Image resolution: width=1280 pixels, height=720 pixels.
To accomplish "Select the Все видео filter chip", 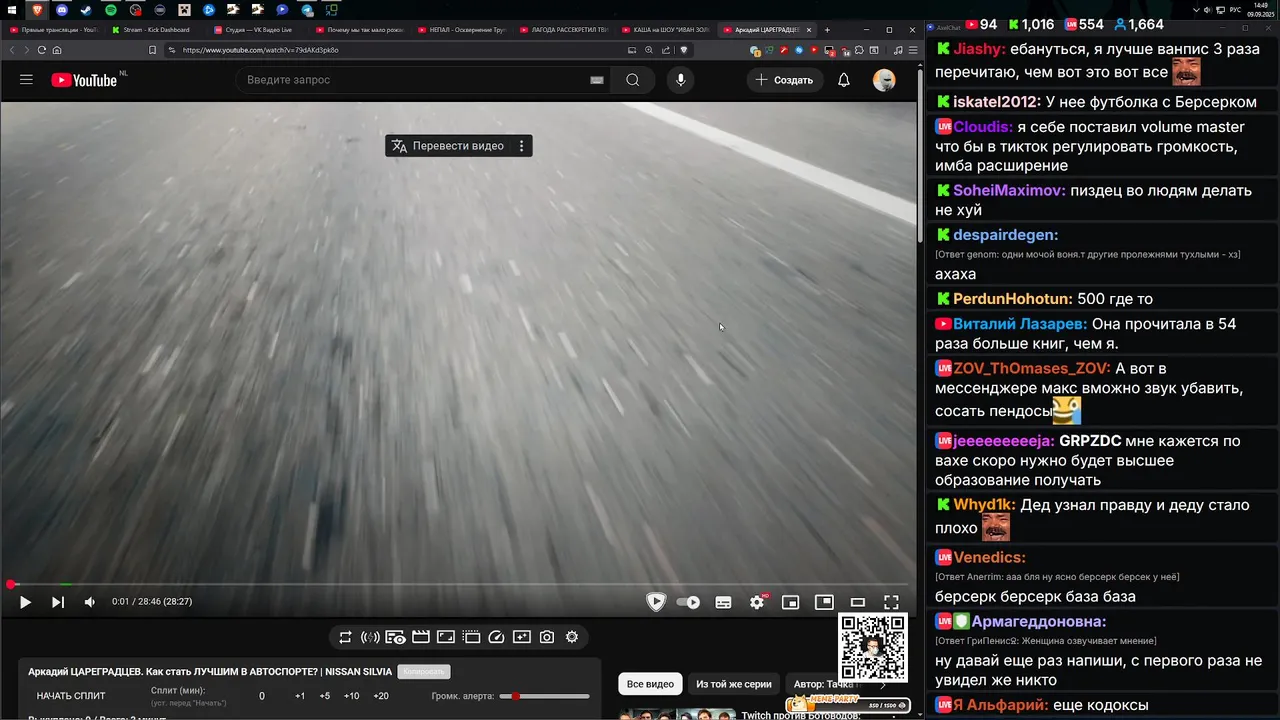I will click(650, 684).
